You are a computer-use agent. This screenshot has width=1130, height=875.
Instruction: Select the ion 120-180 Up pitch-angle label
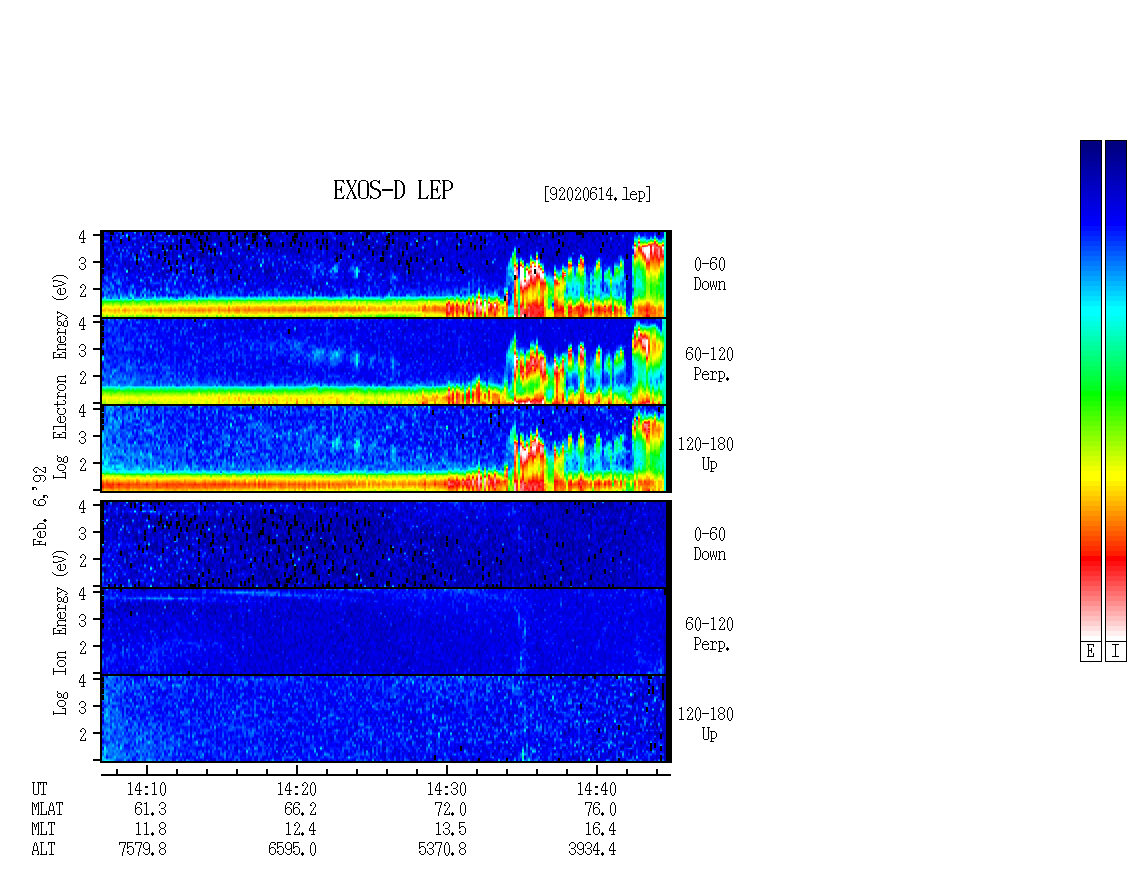point(706,724)
